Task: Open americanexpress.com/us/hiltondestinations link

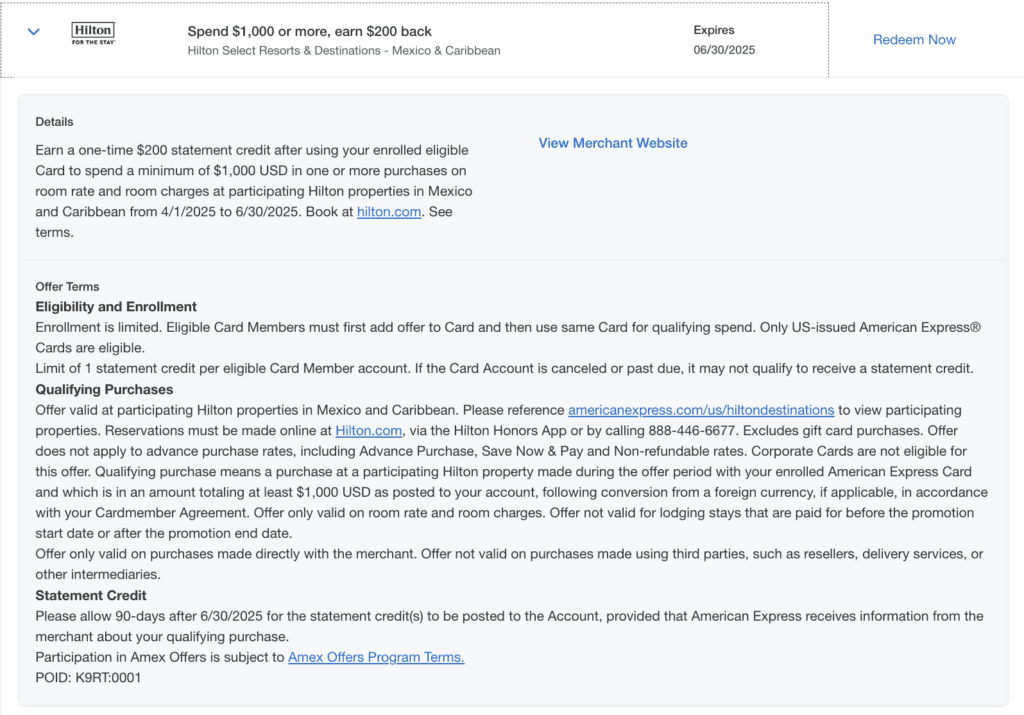Action: (x=701, y=410)
